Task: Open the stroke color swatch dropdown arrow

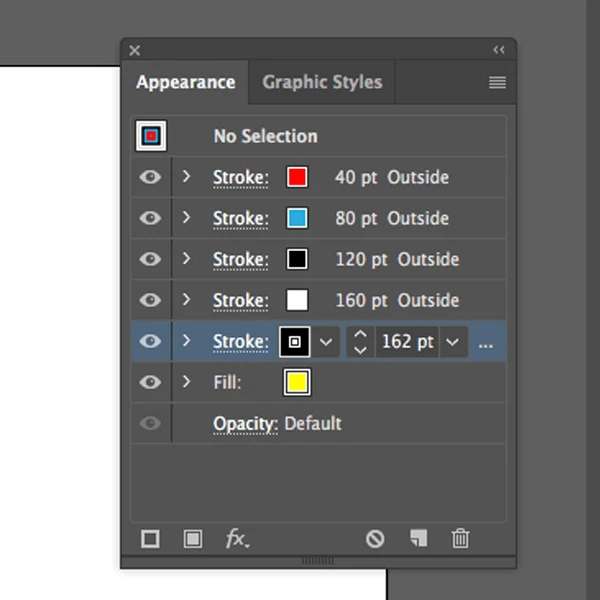Action: [x=326, y=342]
